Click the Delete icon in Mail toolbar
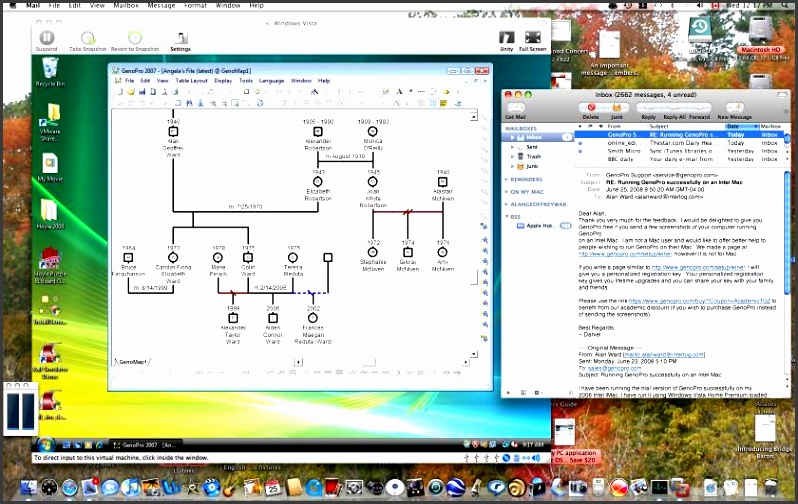Image resolution: width=798 pixels, height=504 pixels. pos(591,107)
